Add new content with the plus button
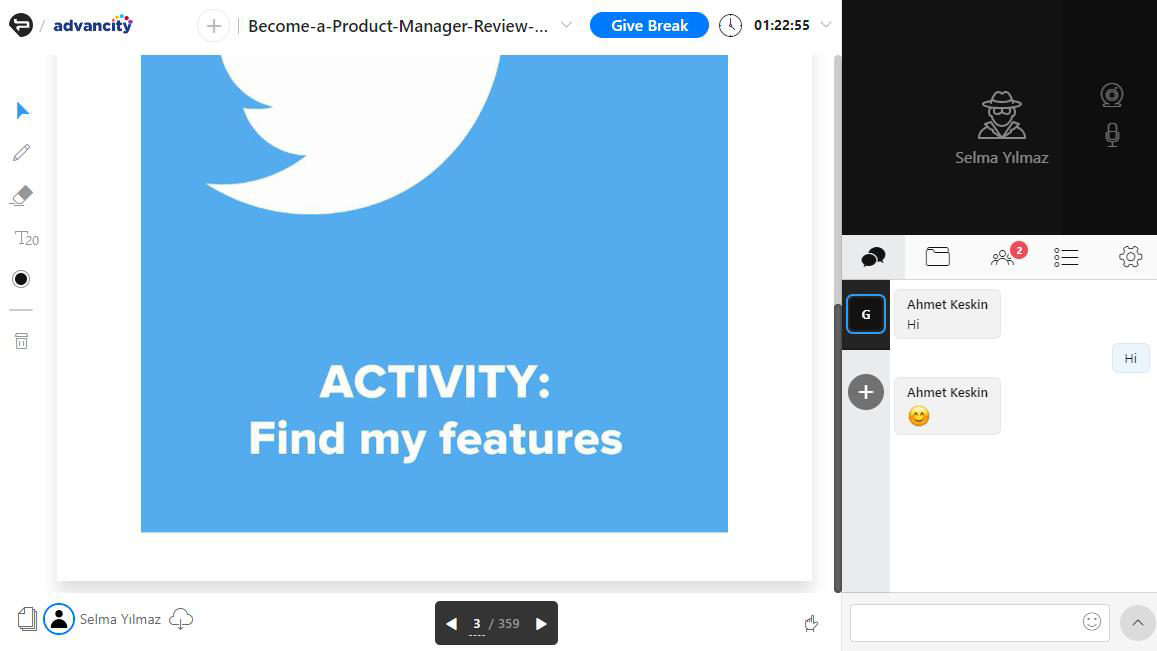Image resolution: width=1157 pixels, height=651 pixels. 213,26
